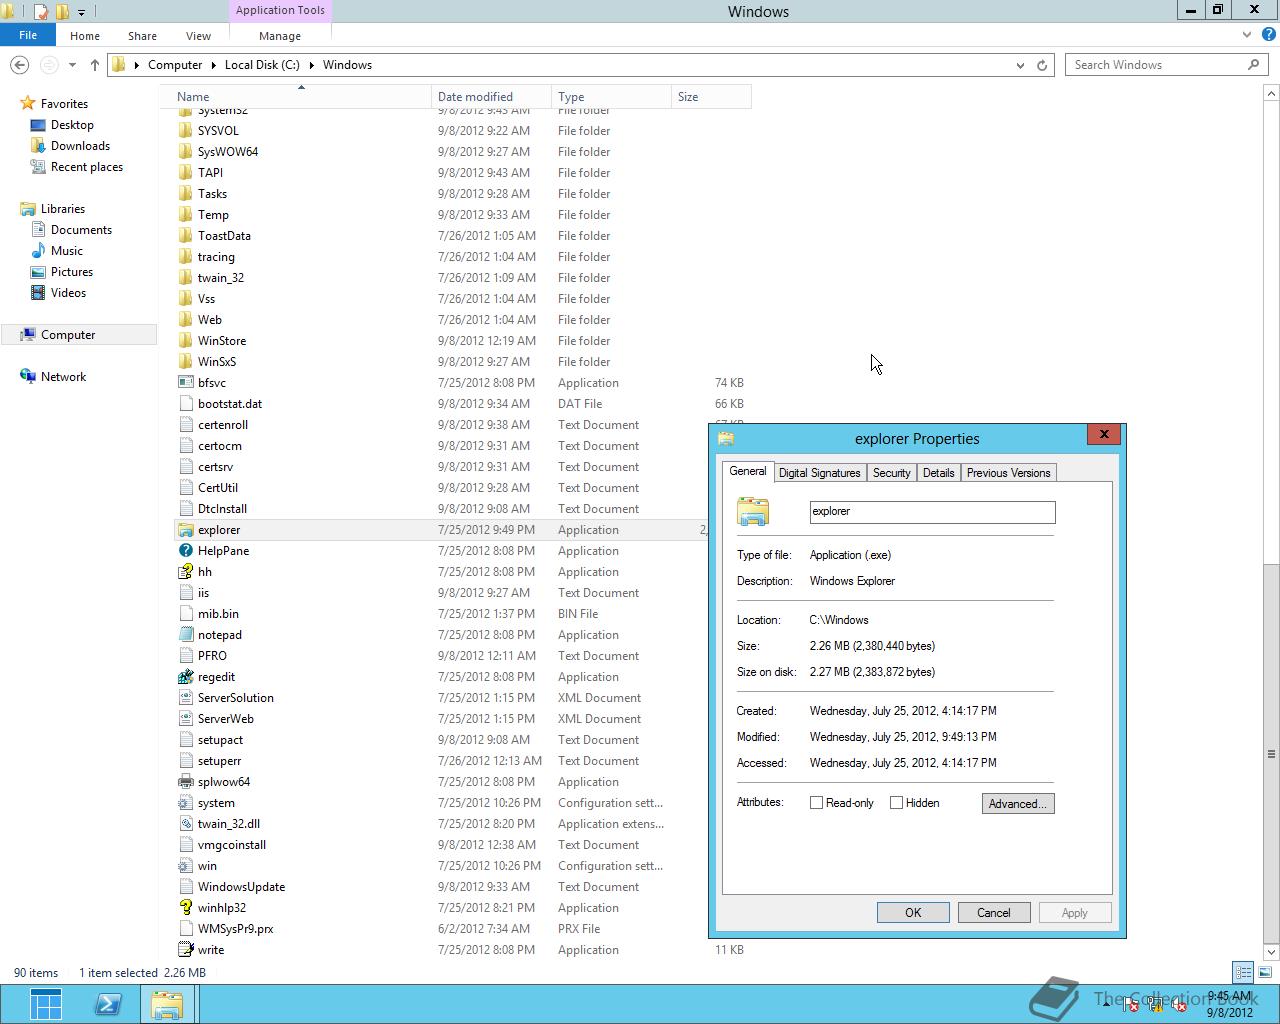Click the winhlp32 help icon
Screen dimensions: 1280x1024
tap(185, 908)
